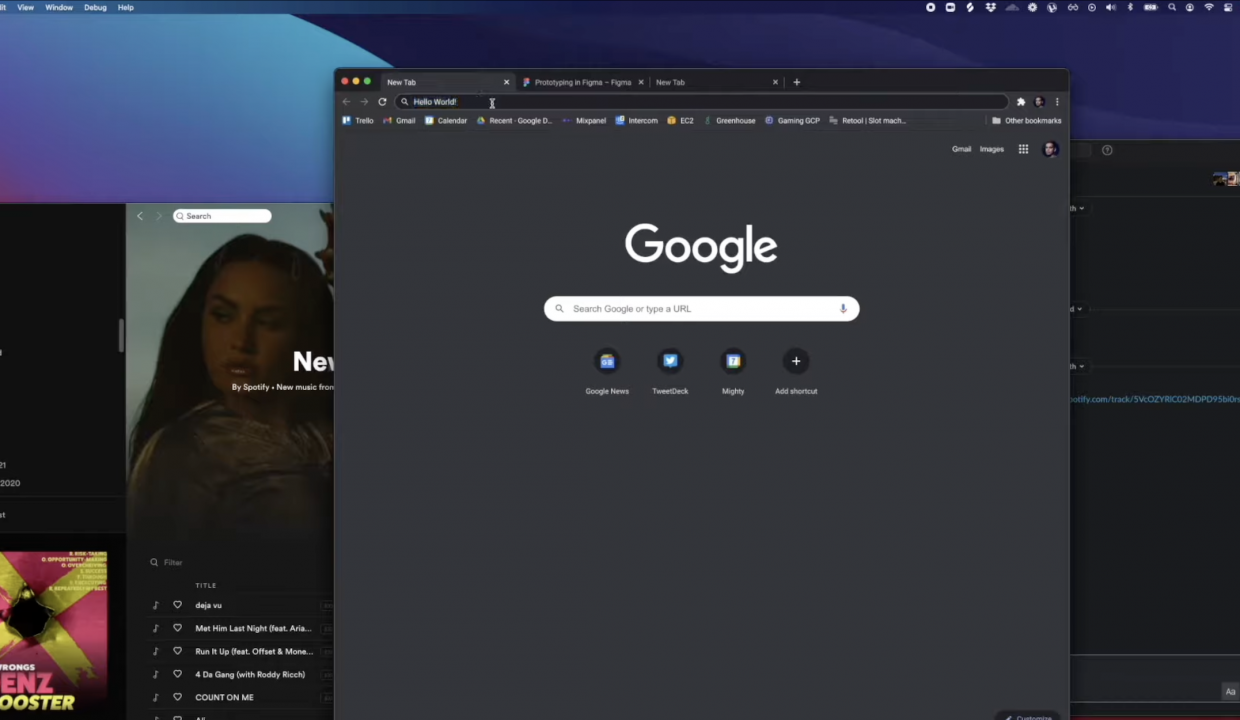This screenshot has width=1240, height=720.
Task: Click the Gmail link at the page top right
Action: [x=961, y=149]
